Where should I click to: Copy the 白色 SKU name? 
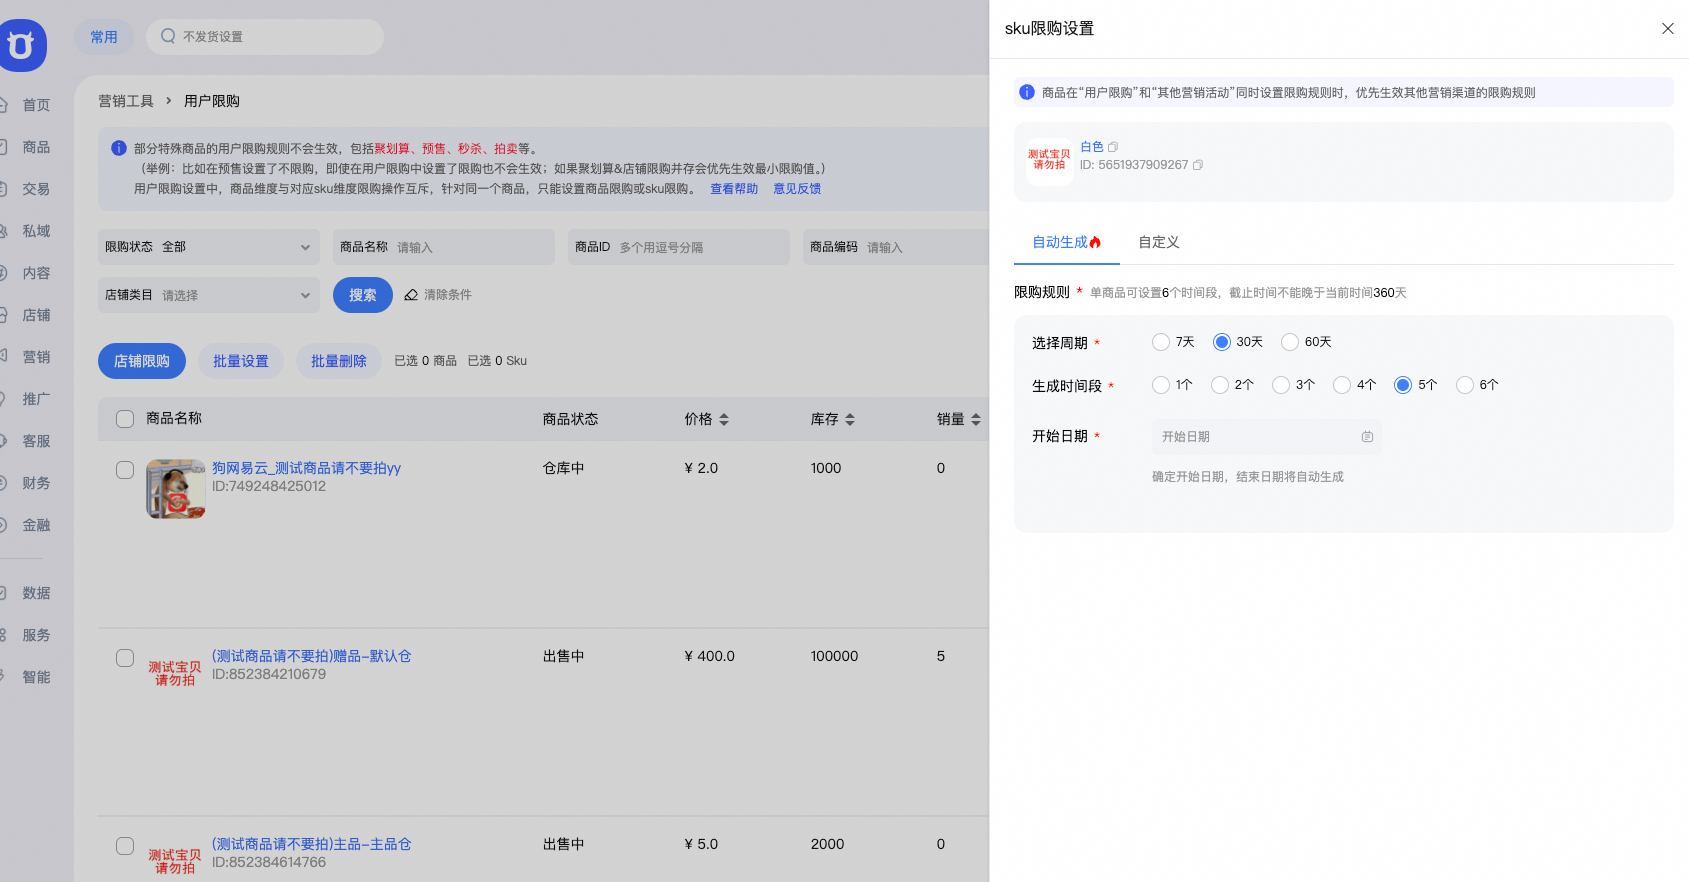coord(1113,147)
